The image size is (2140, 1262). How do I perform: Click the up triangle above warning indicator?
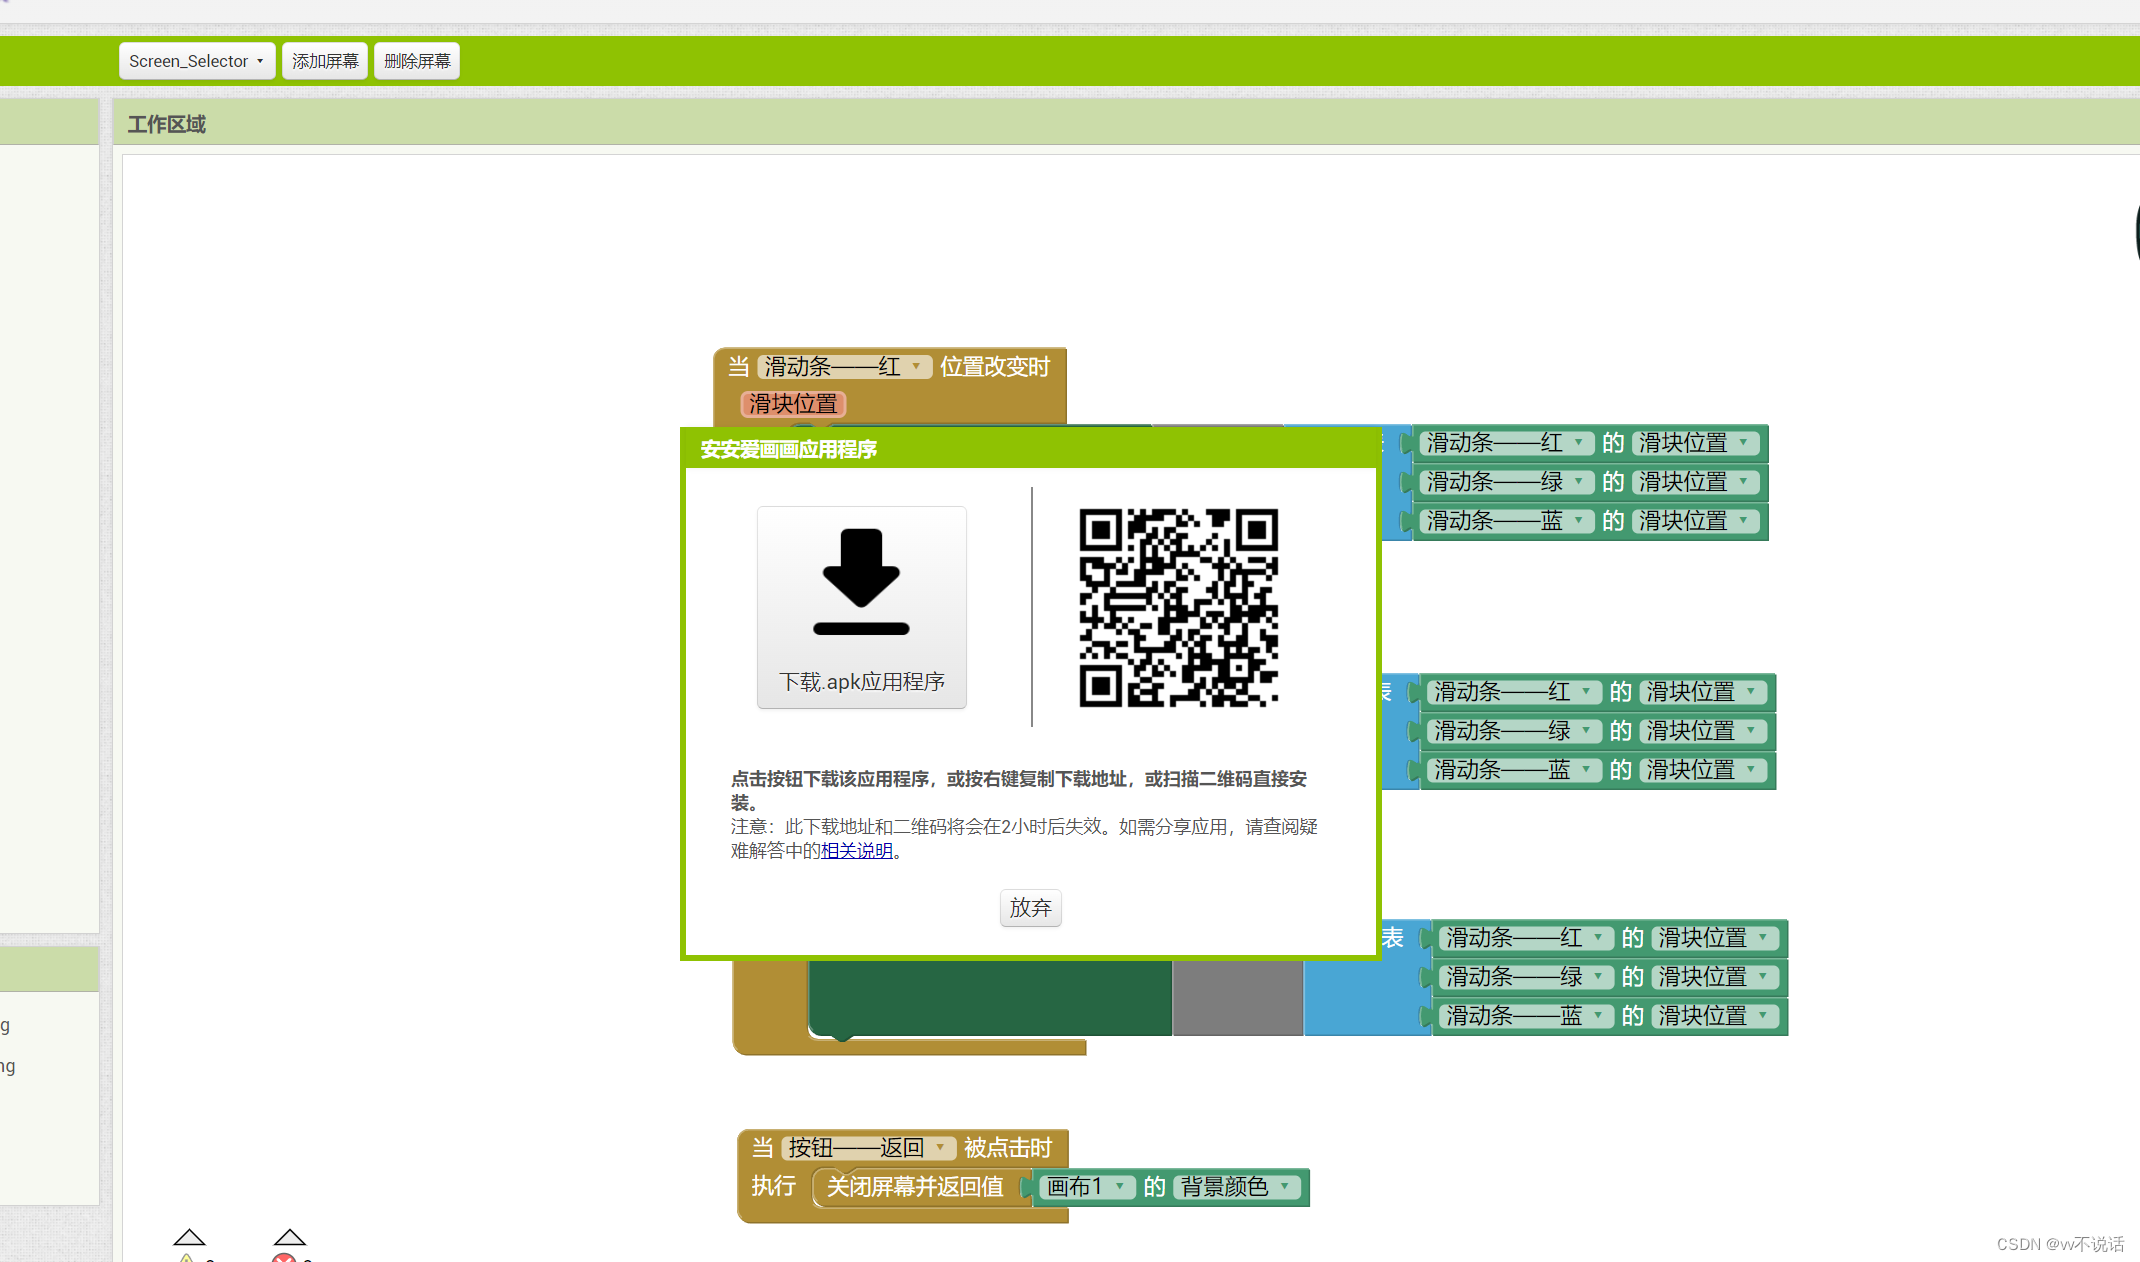[189, 1237]
